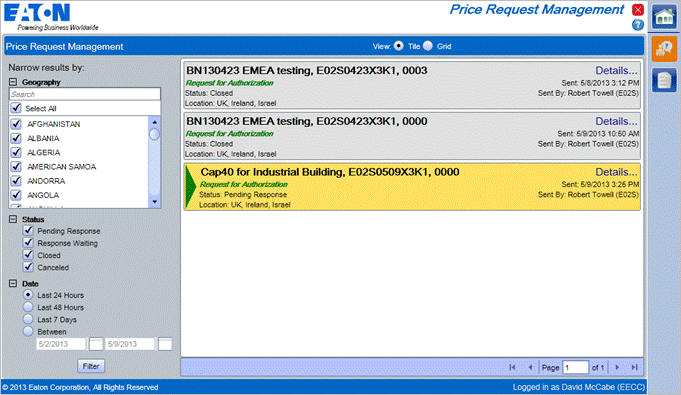Image resolution: width=681 pixels, height=395 pixels.
Task: Select the Last 48 Hours date option
Action: [28, 307]
